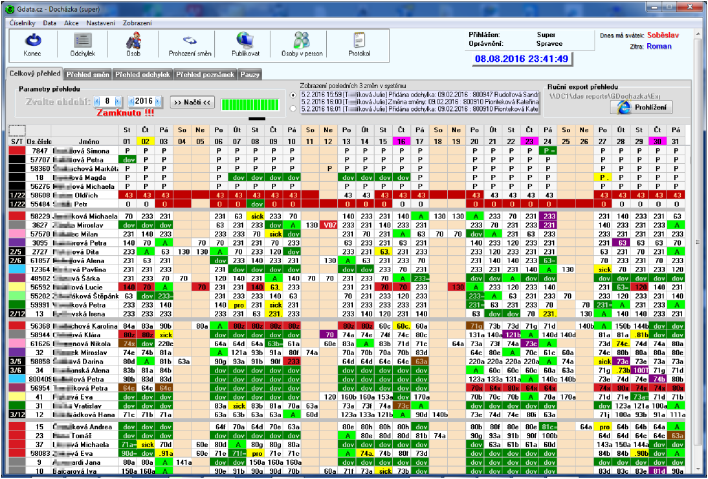Viewport: 708px width, 479px height.
Task: Increase year 2016 with the right arrow
Action: (159, 102)
